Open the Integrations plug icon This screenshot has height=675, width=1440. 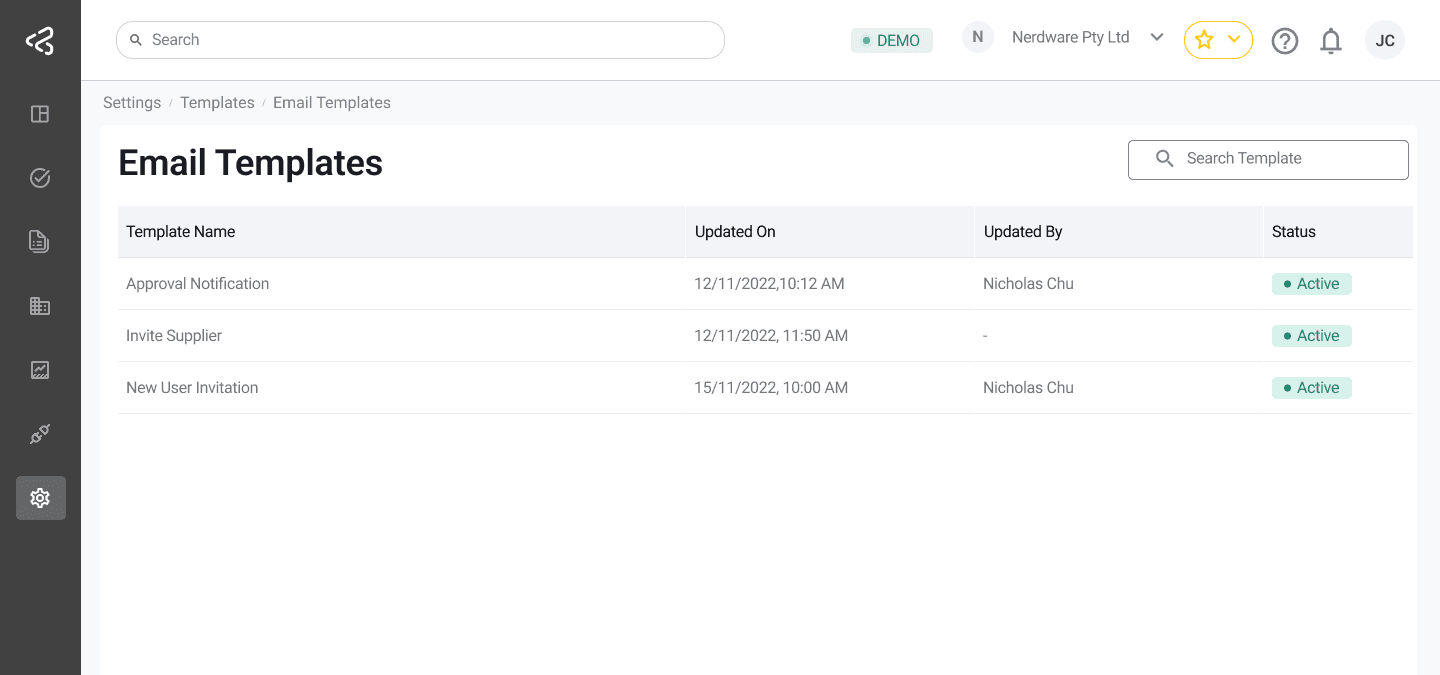pyautogui.click(x=40, y=433)
